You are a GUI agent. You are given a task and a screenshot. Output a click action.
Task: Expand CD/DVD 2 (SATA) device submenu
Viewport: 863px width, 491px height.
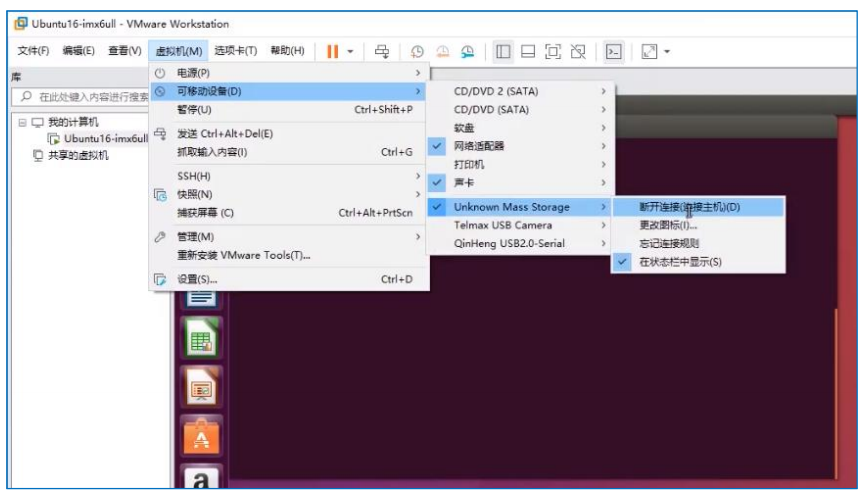pos(520,91)
